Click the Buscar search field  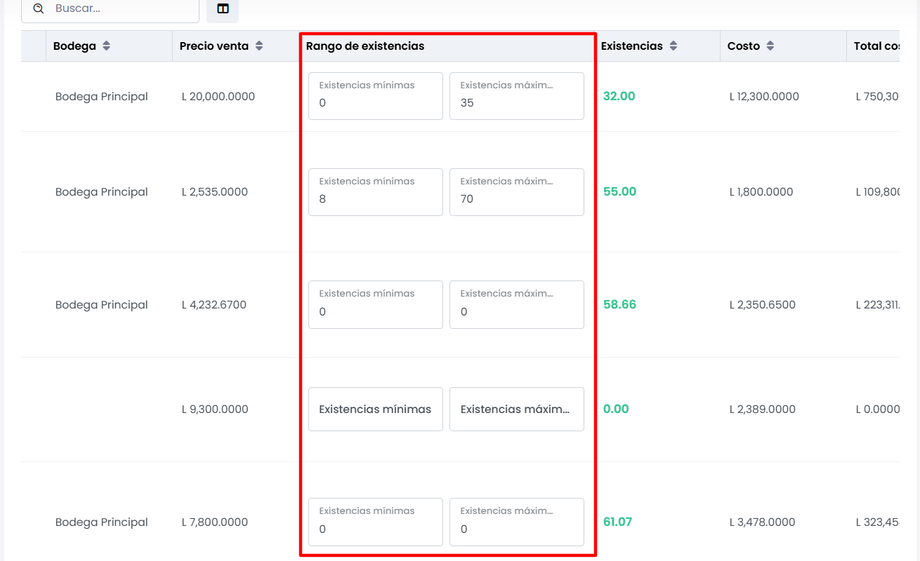(120, 9)
